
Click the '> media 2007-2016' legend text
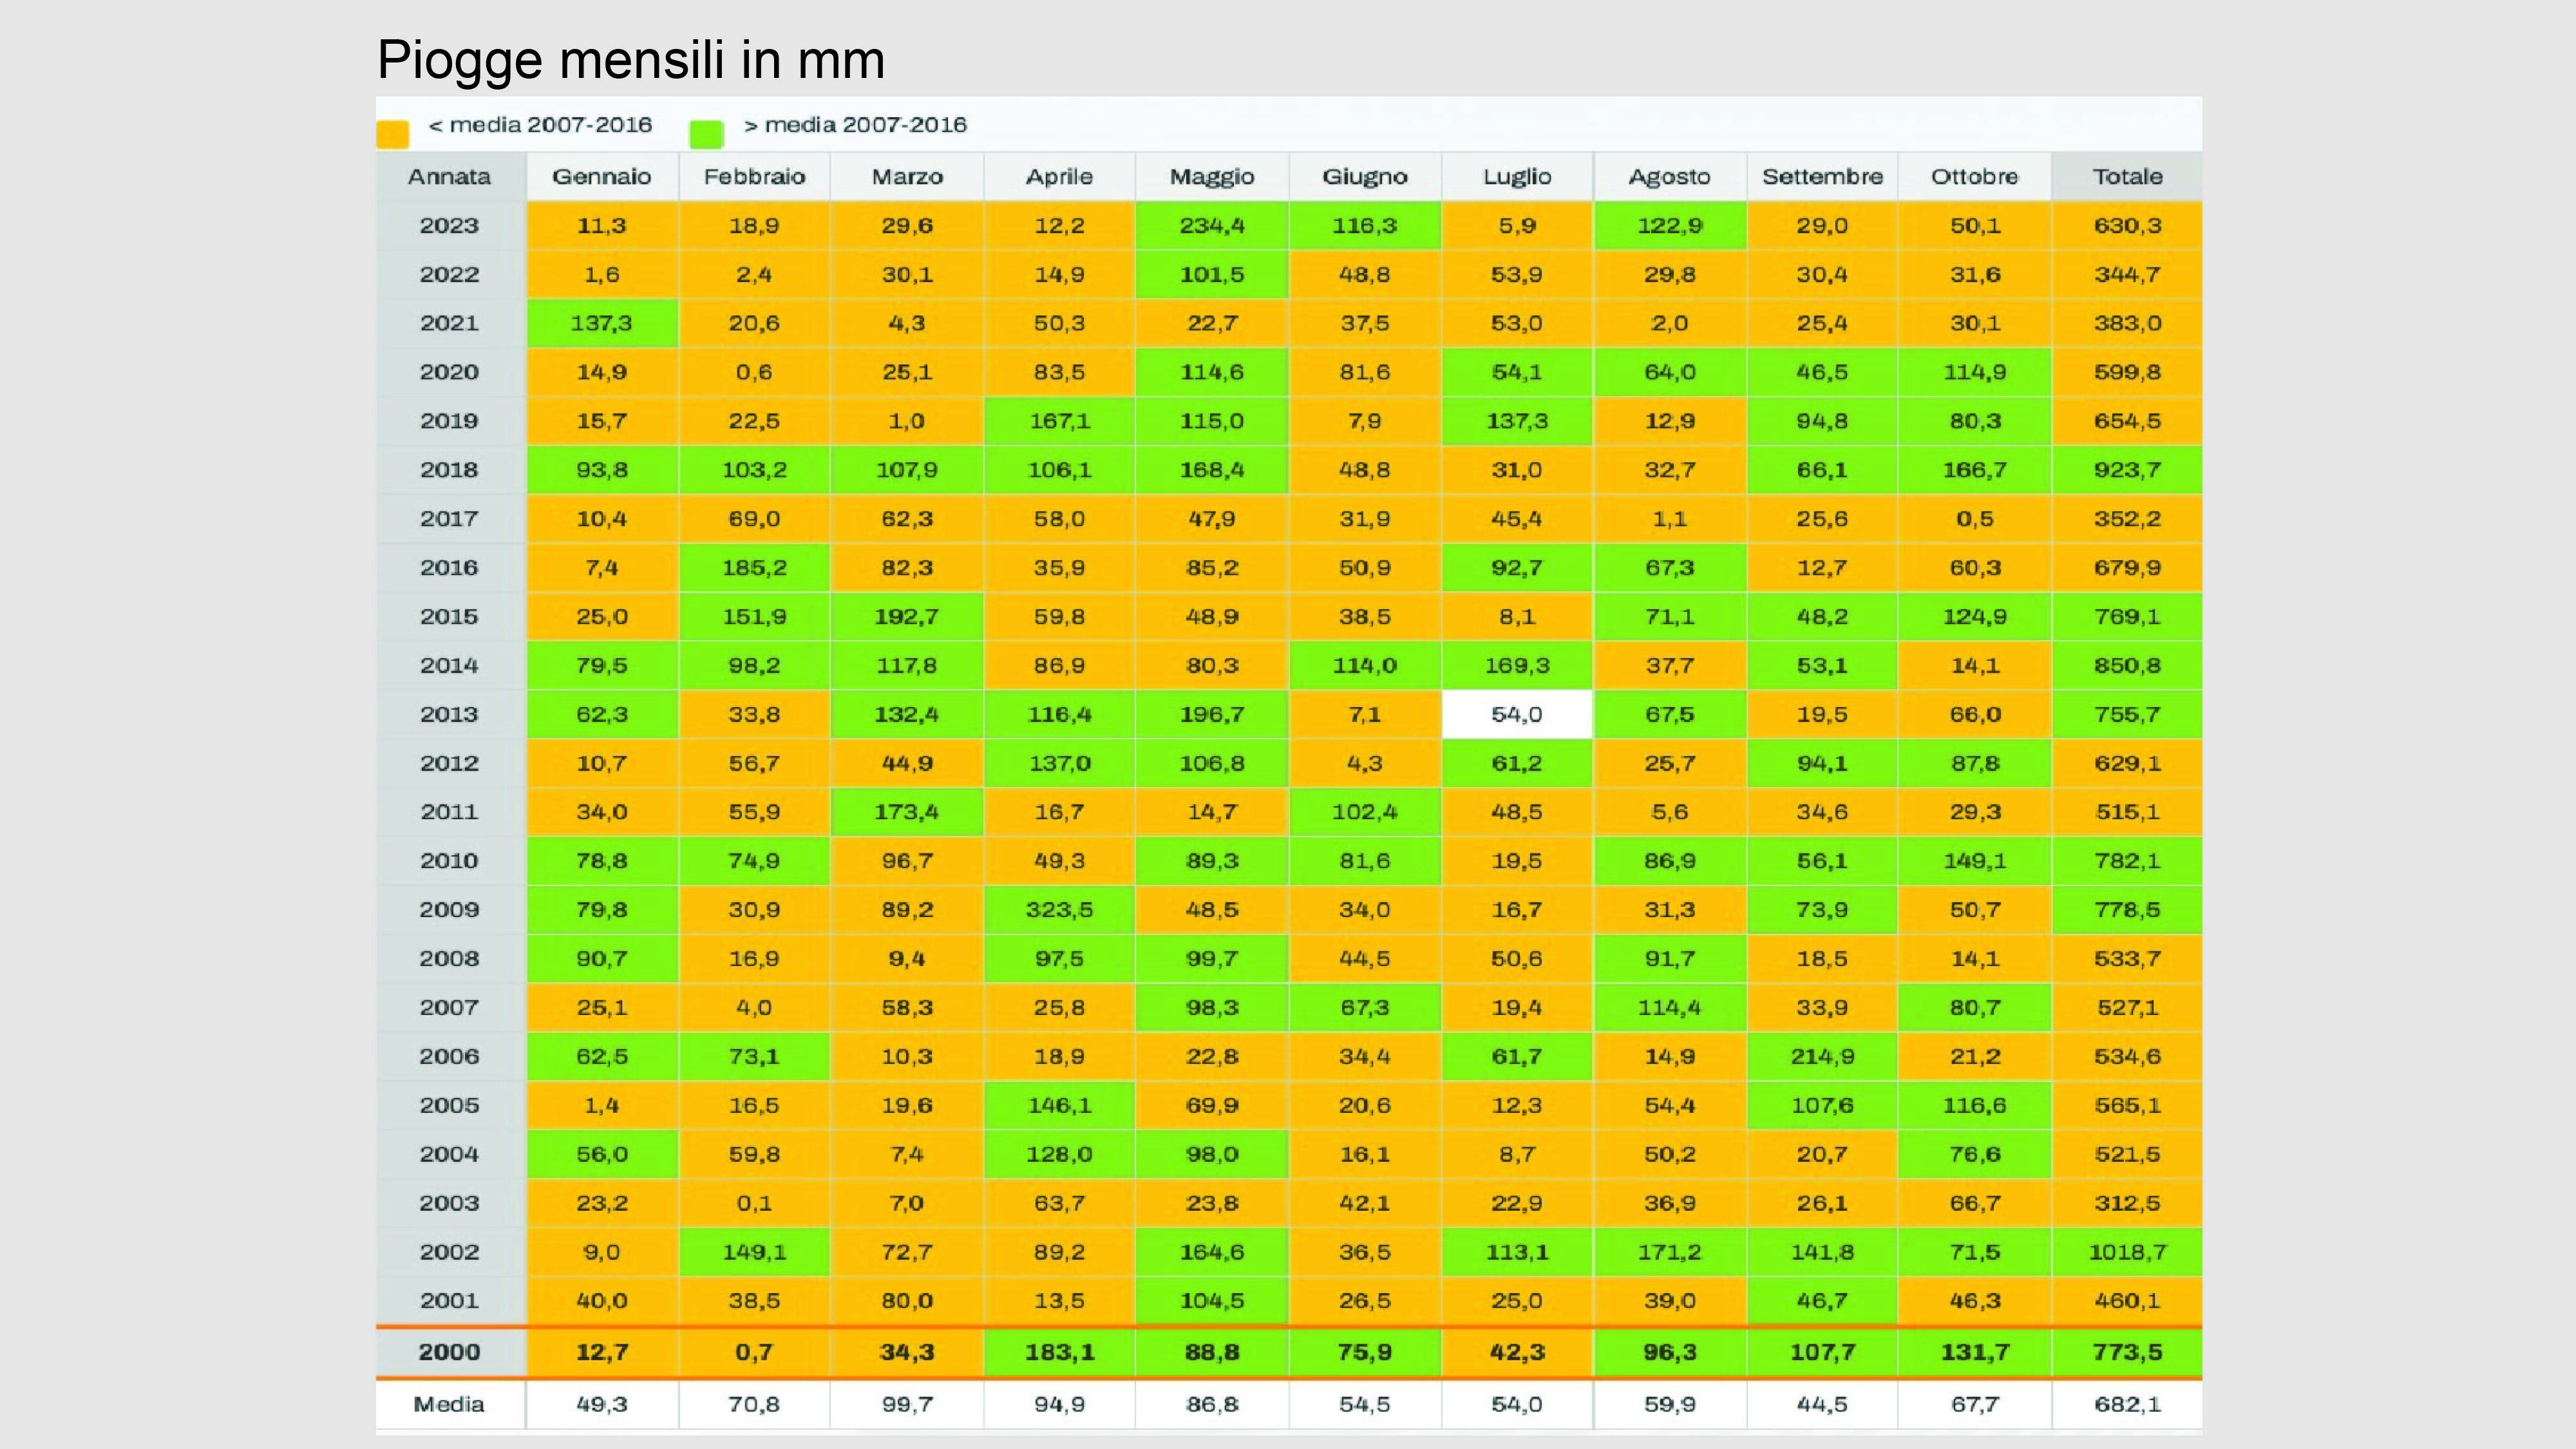(x=855, y=125)
